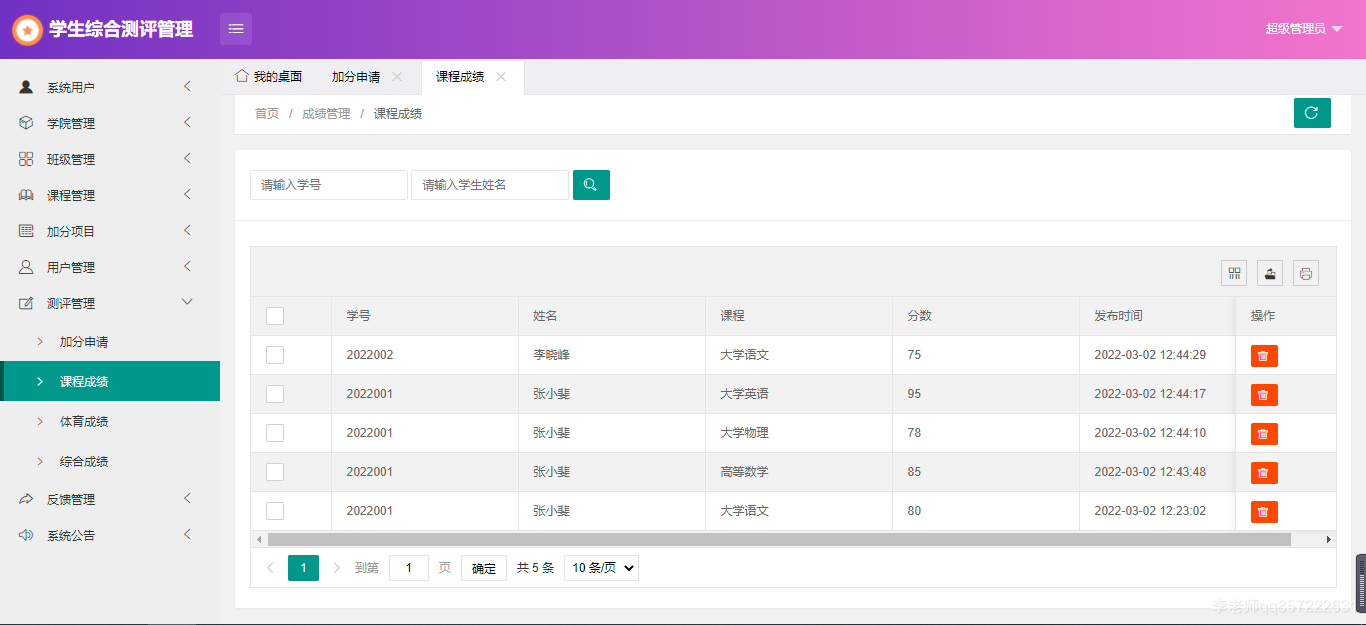Click the scrollbar right arrow

(1329, 539)
